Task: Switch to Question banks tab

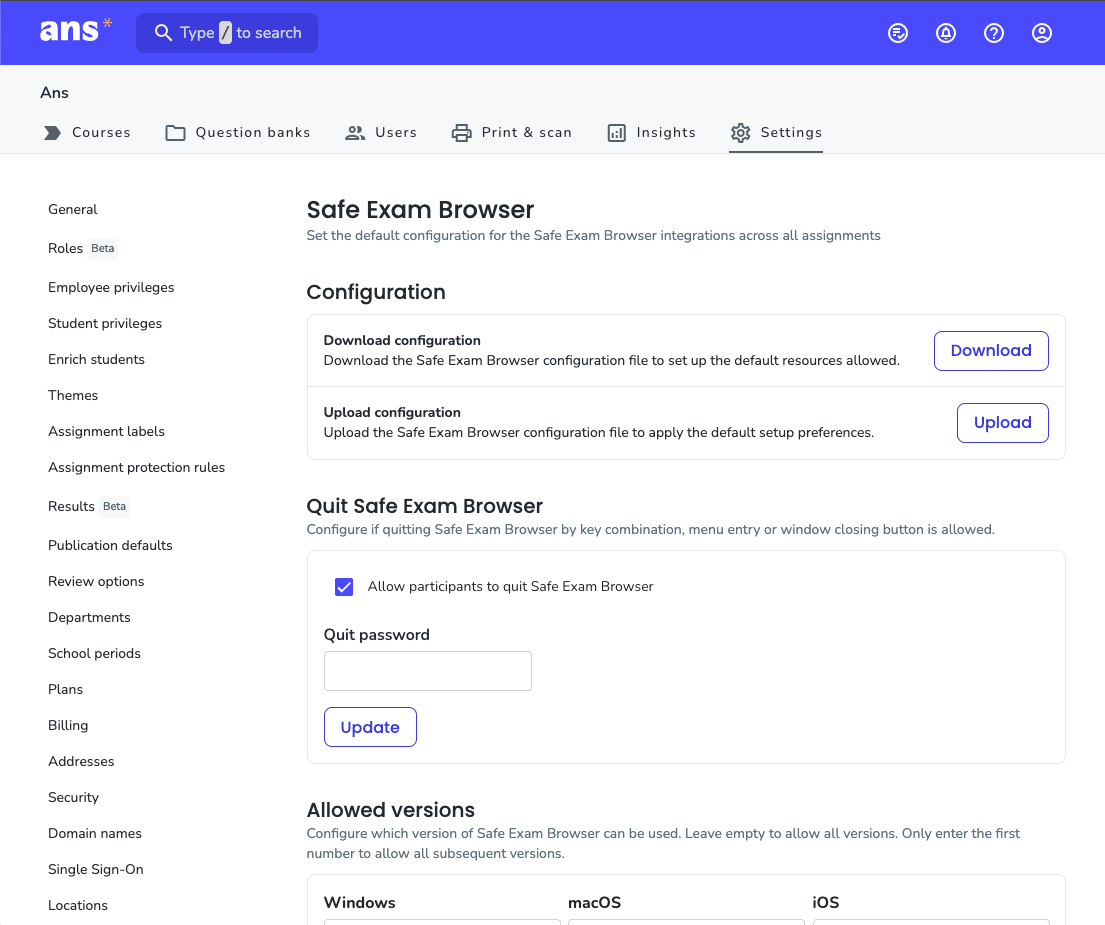Action: tap(237, 132)
